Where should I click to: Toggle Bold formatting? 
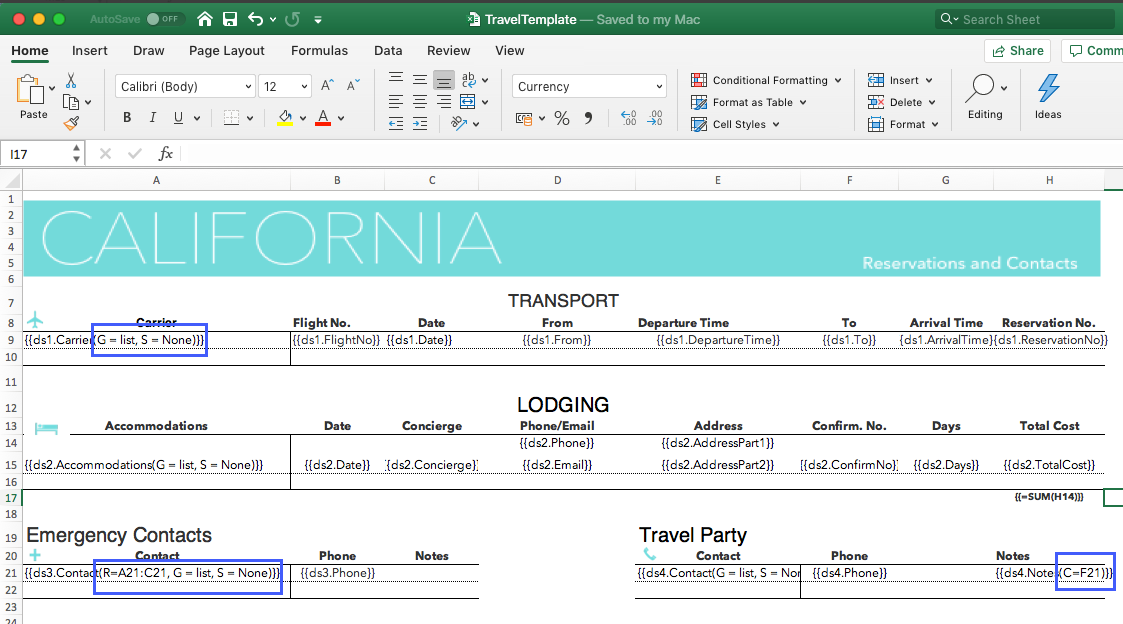tap(127, 117)
